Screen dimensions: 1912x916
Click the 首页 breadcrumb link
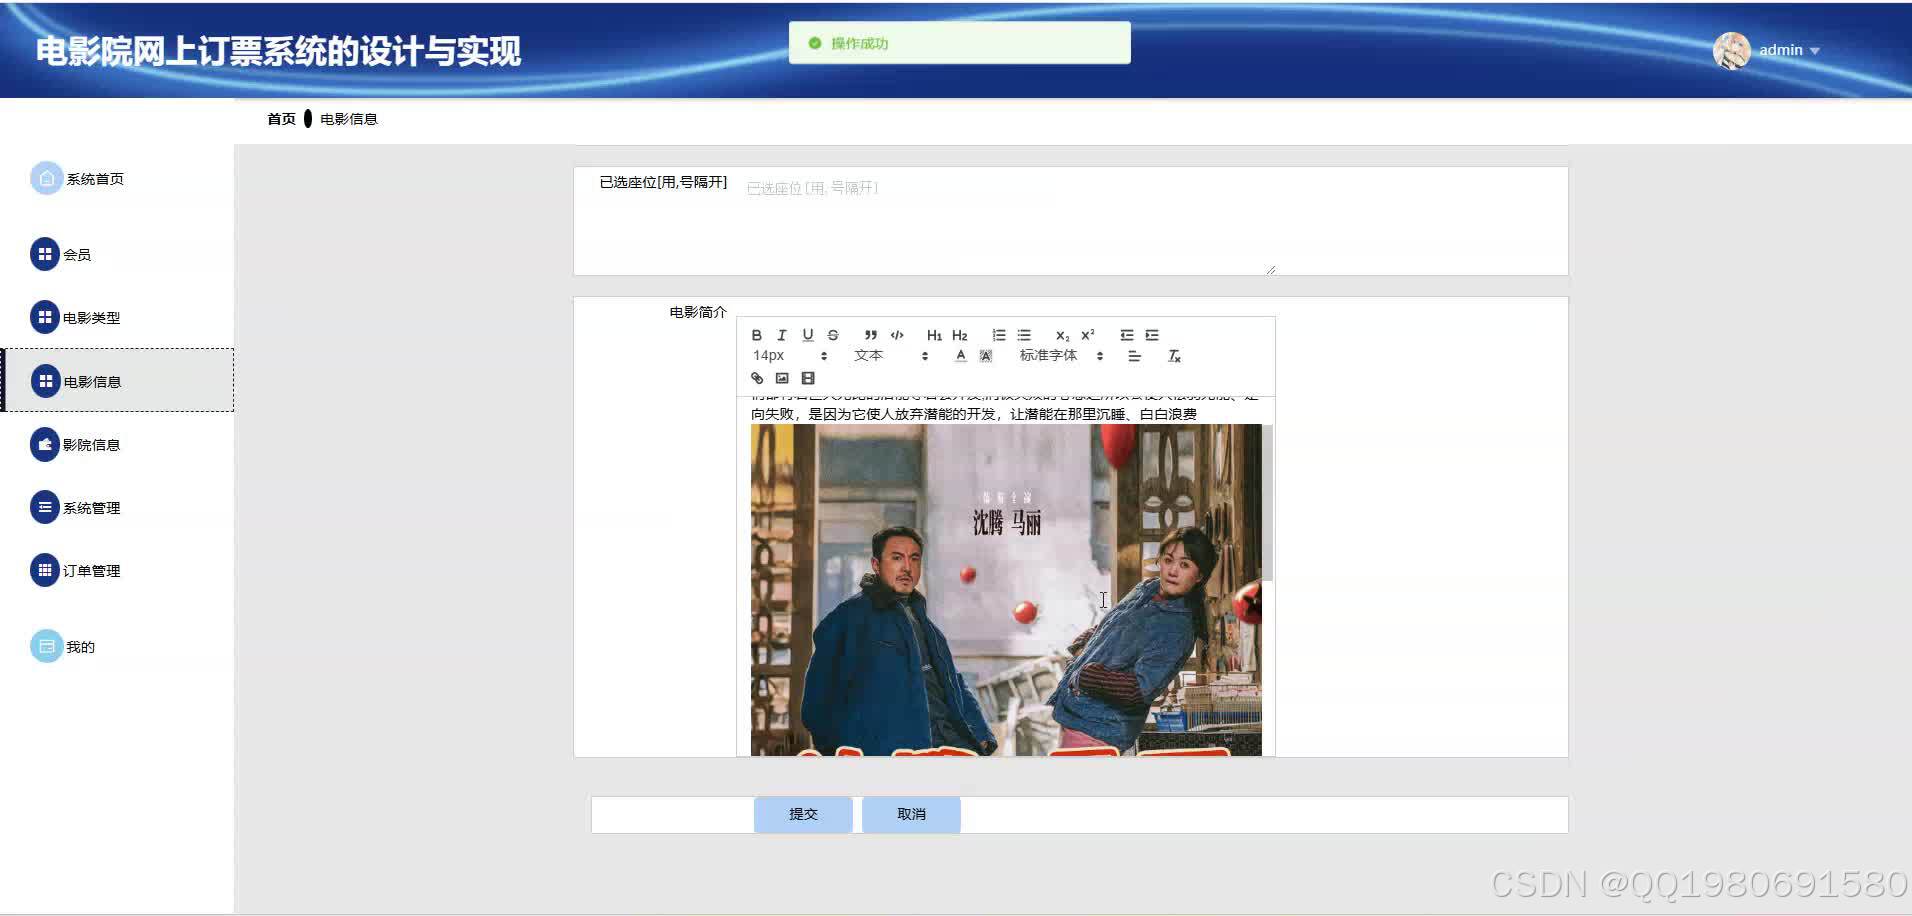point(281,119)
